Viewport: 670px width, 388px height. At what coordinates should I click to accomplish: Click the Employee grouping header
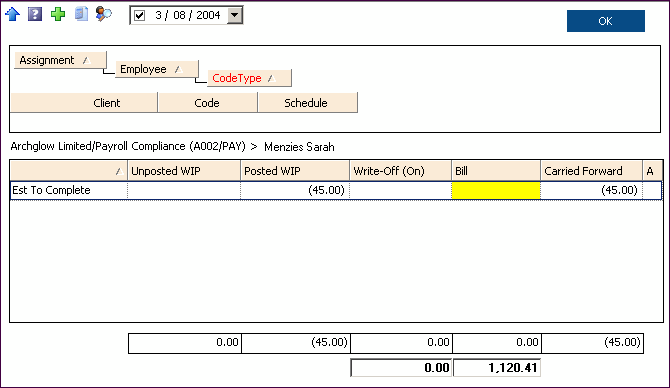pos(157,69)
